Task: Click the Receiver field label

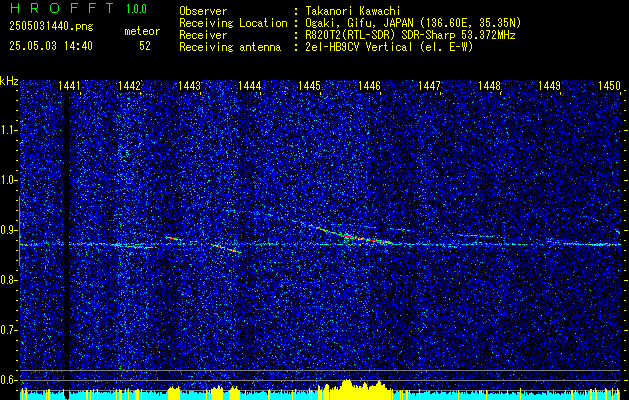Action: pyautogui.click(x=203, y=35)
